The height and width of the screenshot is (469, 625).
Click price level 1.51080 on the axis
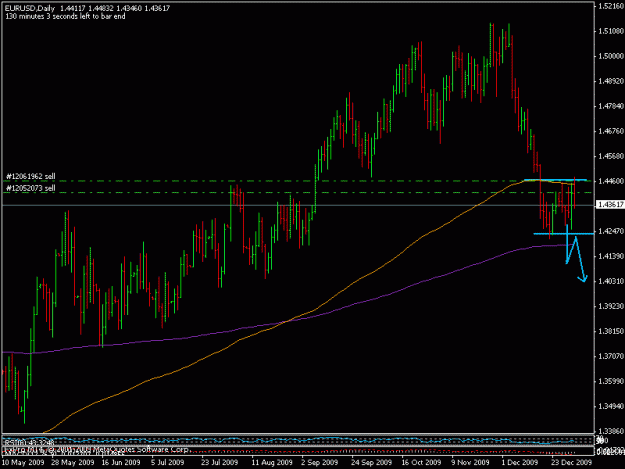tap(611, 31)
